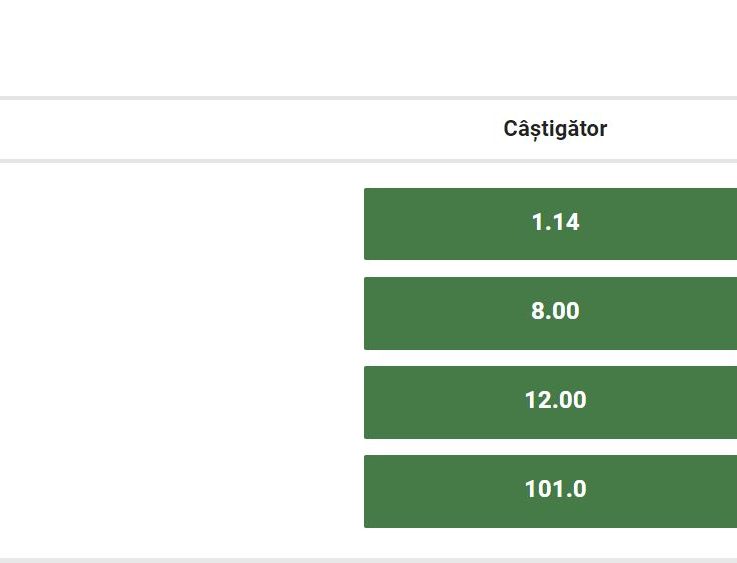The image size is (737, 563).
Task: Bet on the outsider at 101.0
Action: [550, 491]
